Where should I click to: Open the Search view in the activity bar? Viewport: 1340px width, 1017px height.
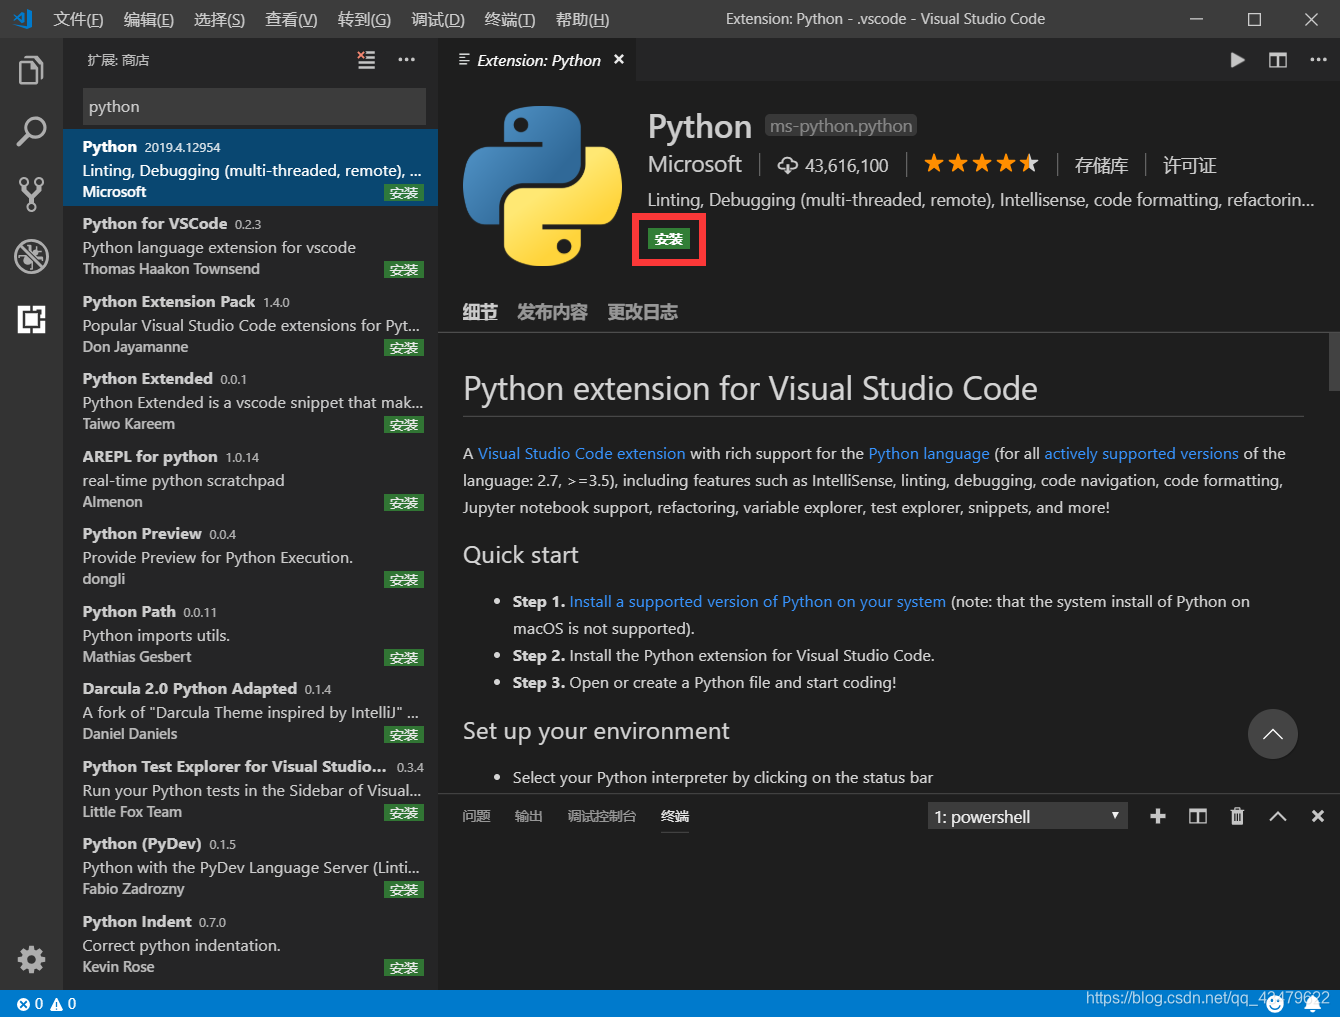31,130
